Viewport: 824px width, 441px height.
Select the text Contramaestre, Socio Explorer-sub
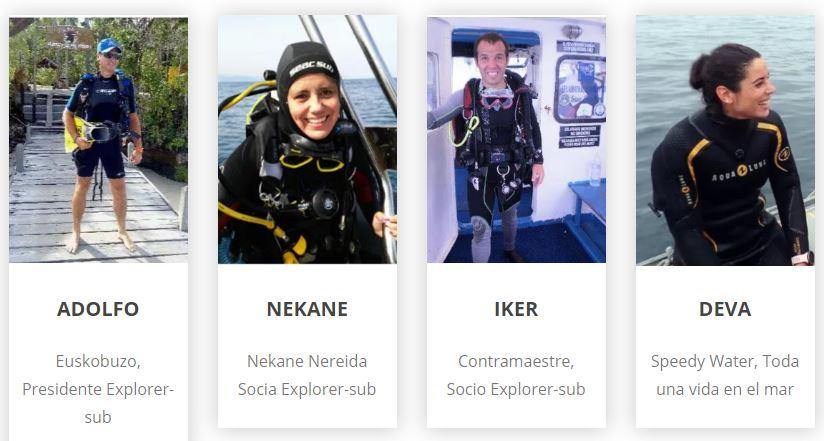coord(516,375)
